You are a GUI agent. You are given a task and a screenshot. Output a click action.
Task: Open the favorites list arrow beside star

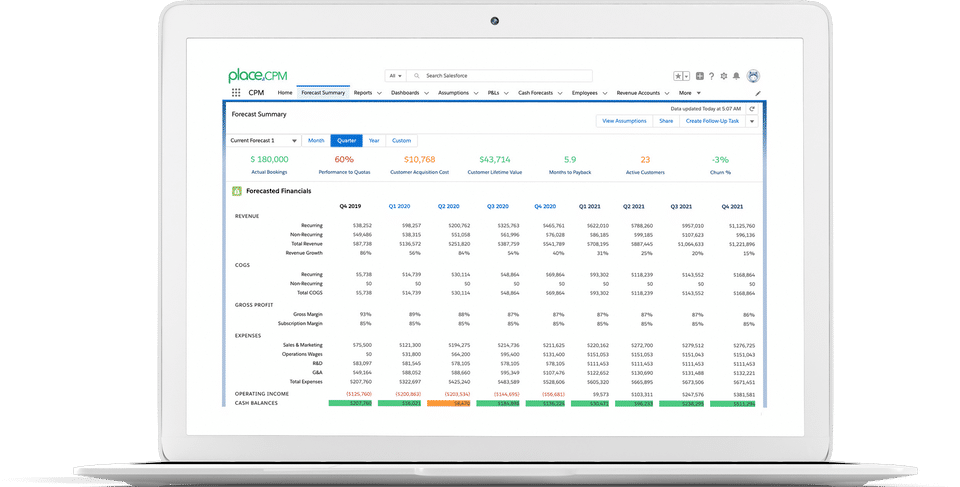point(686,76)
